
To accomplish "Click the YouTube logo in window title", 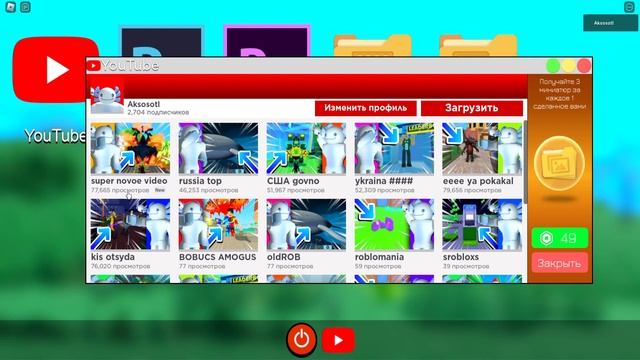I will click(93, 65).
